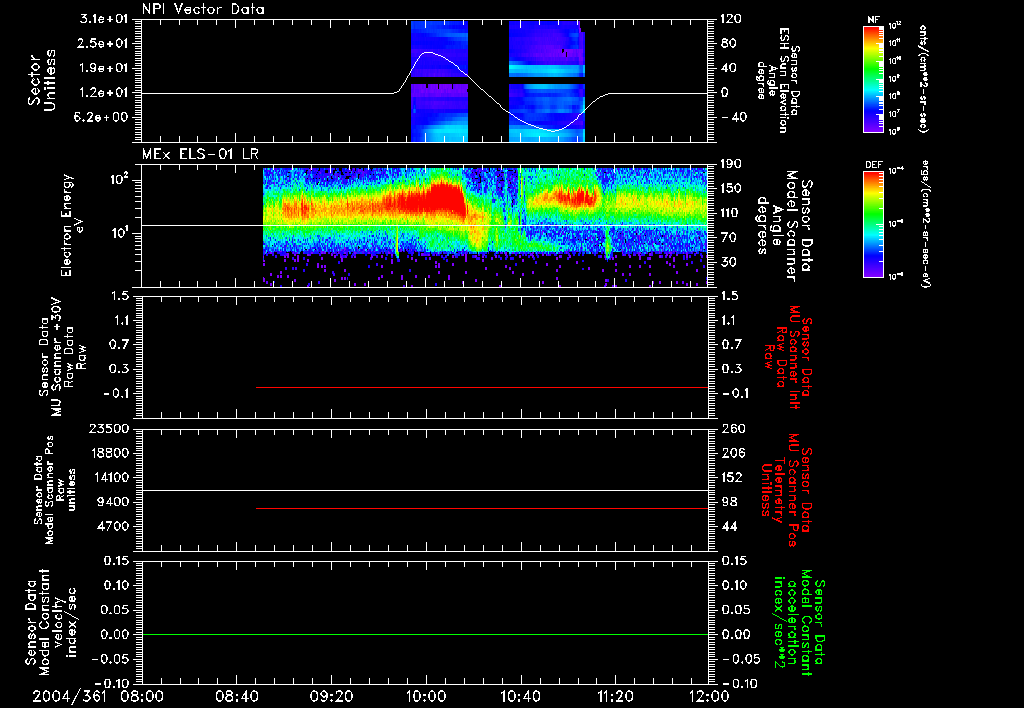Click the first blue NPI data block
Image resolution: width=1024 pixels, height=708 pixels.
[x=439, y=80]
